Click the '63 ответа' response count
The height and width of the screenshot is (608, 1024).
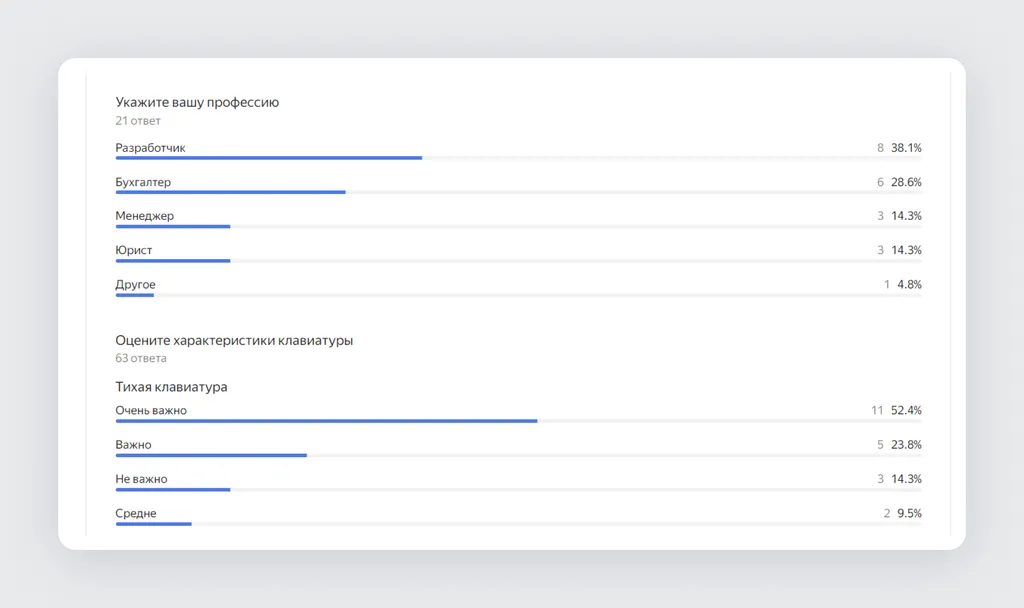pos(141,359)
